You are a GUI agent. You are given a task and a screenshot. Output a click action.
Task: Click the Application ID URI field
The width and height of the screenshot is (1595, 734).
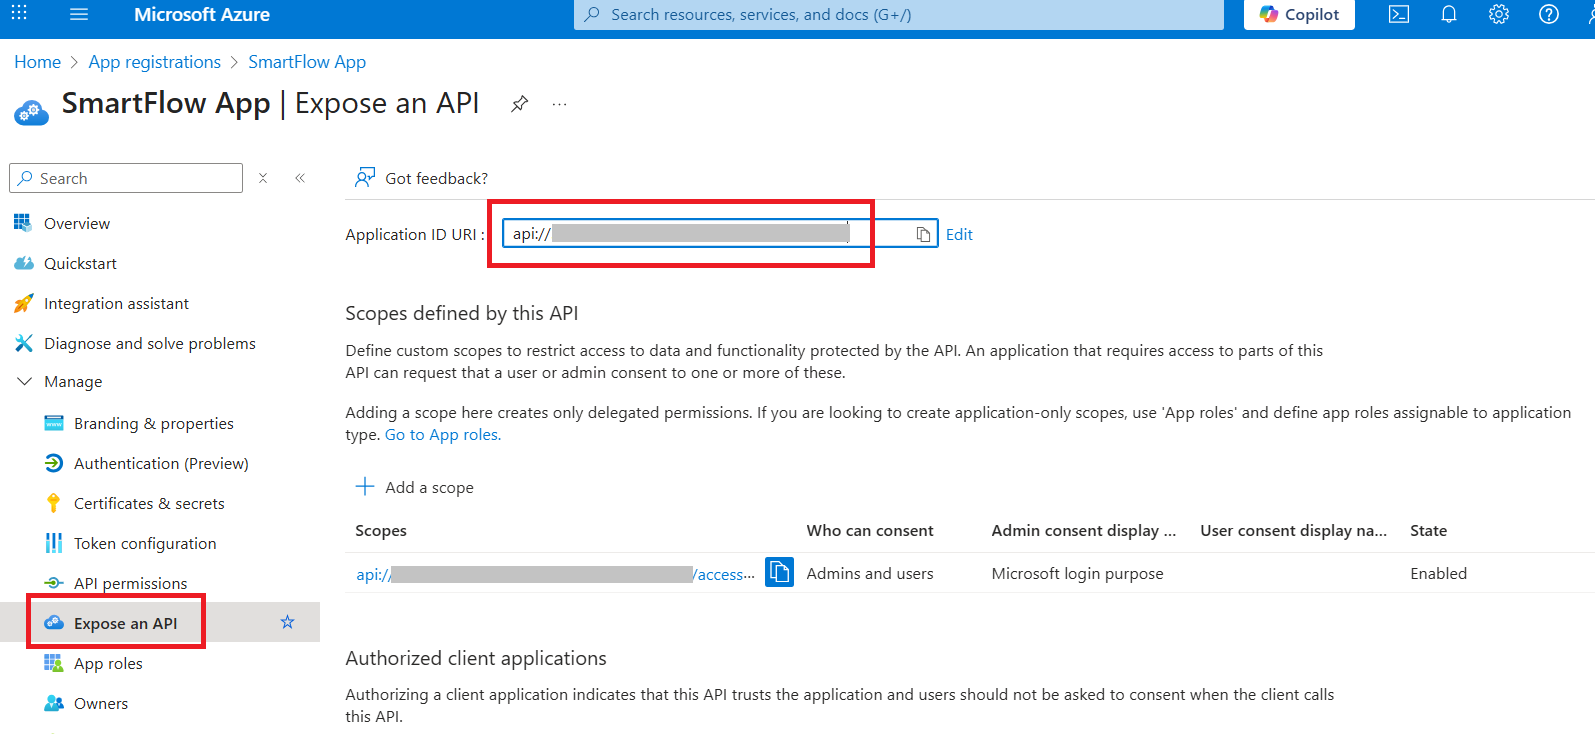coord(720,233)
